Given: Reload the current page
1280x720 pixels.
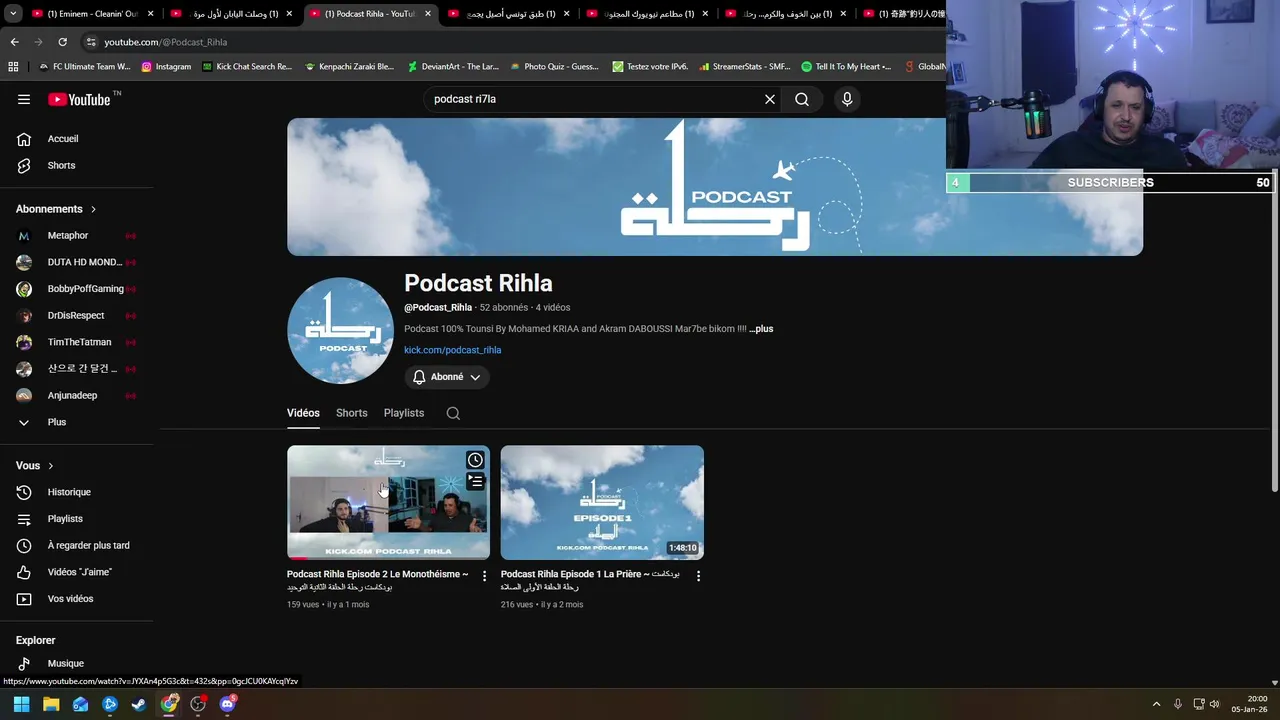Looking at the screenshot, I should [x=62, y=42].
